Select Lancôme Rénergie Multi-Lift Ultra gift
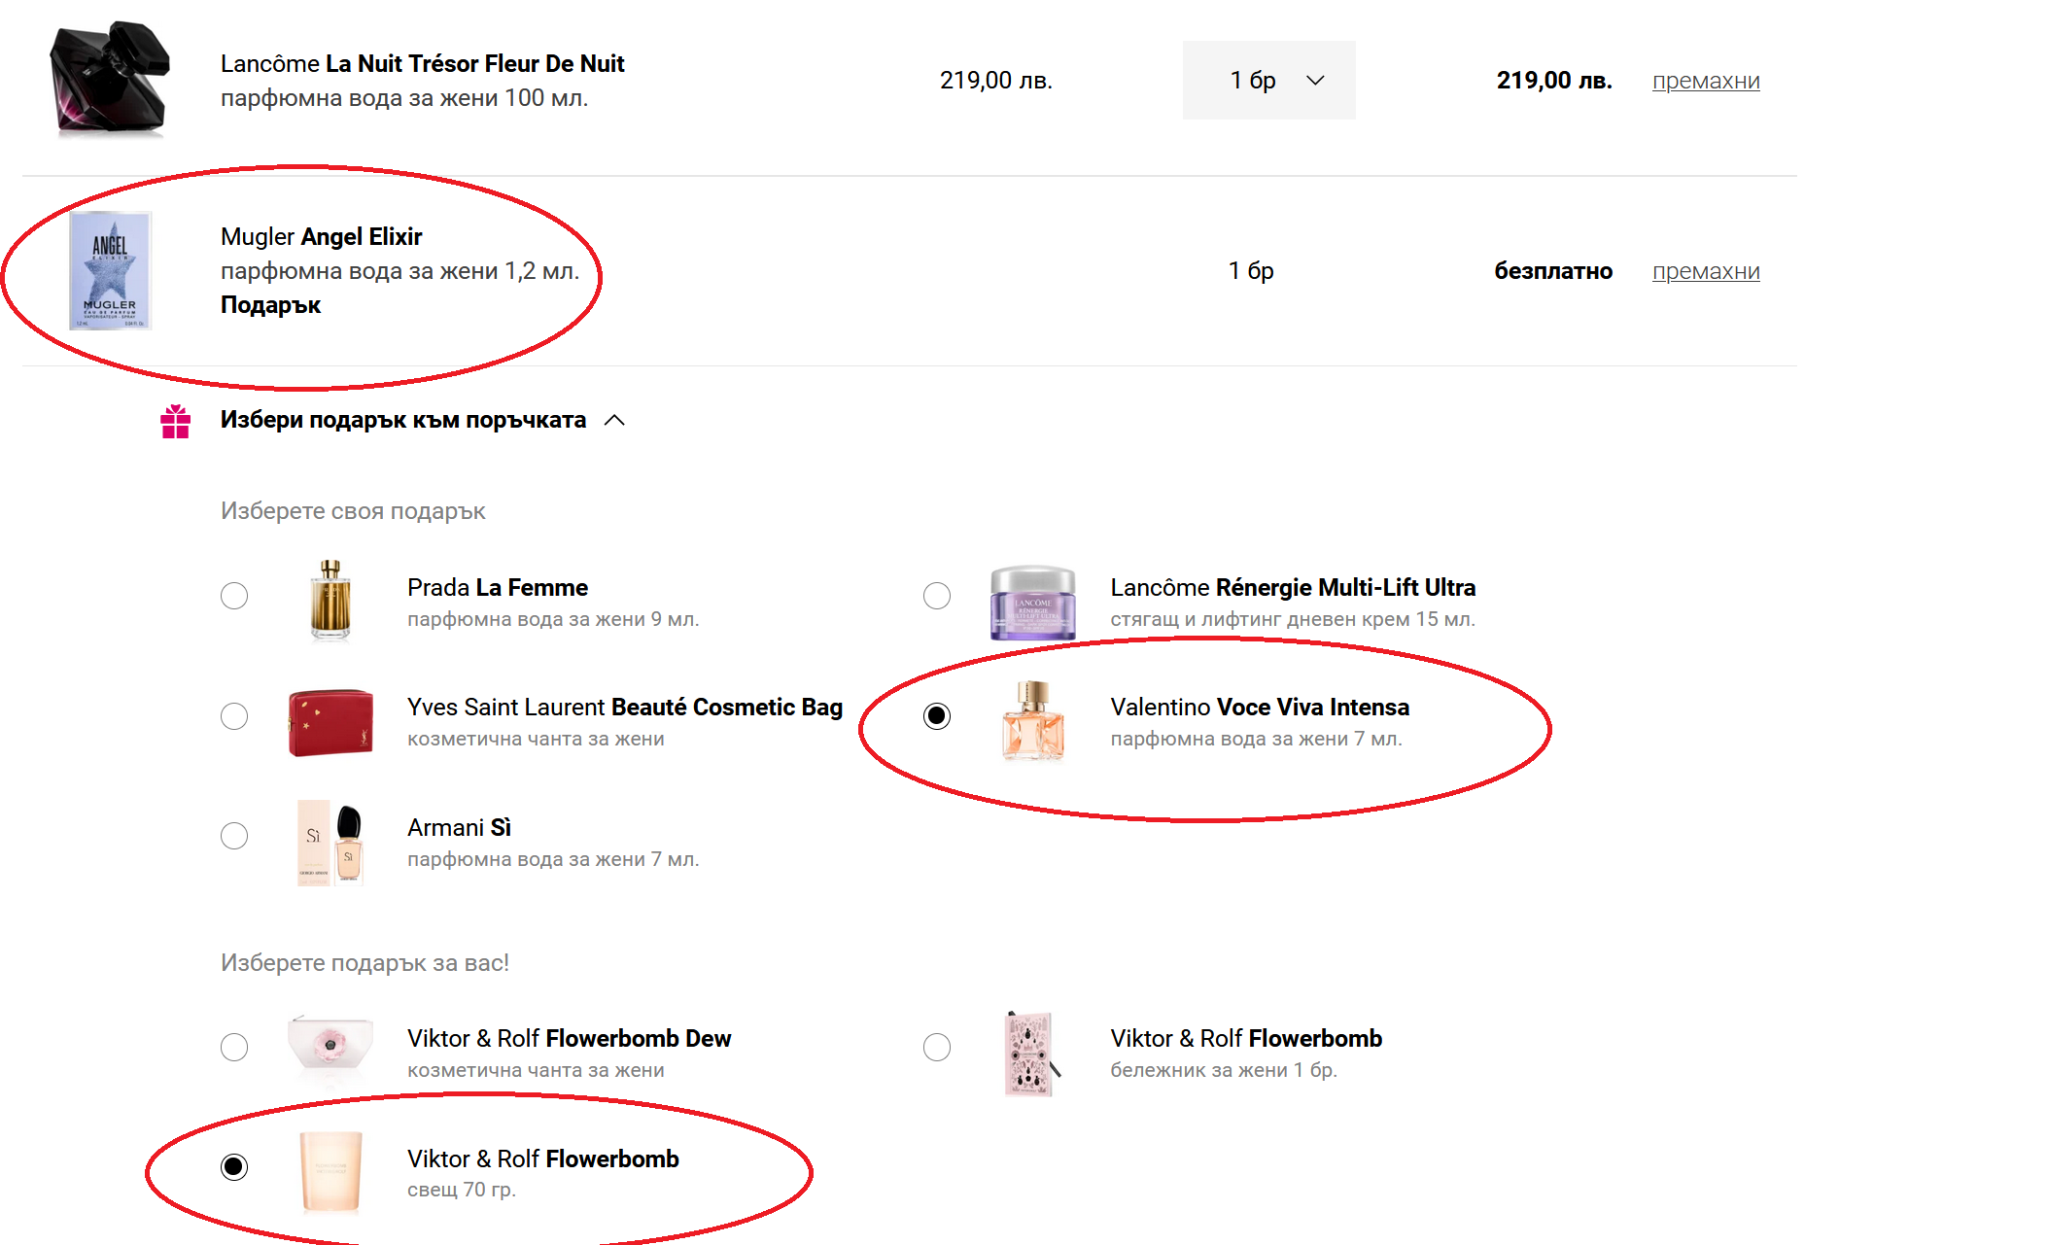The image size is (2048, 1245). [x=937, y=596]
